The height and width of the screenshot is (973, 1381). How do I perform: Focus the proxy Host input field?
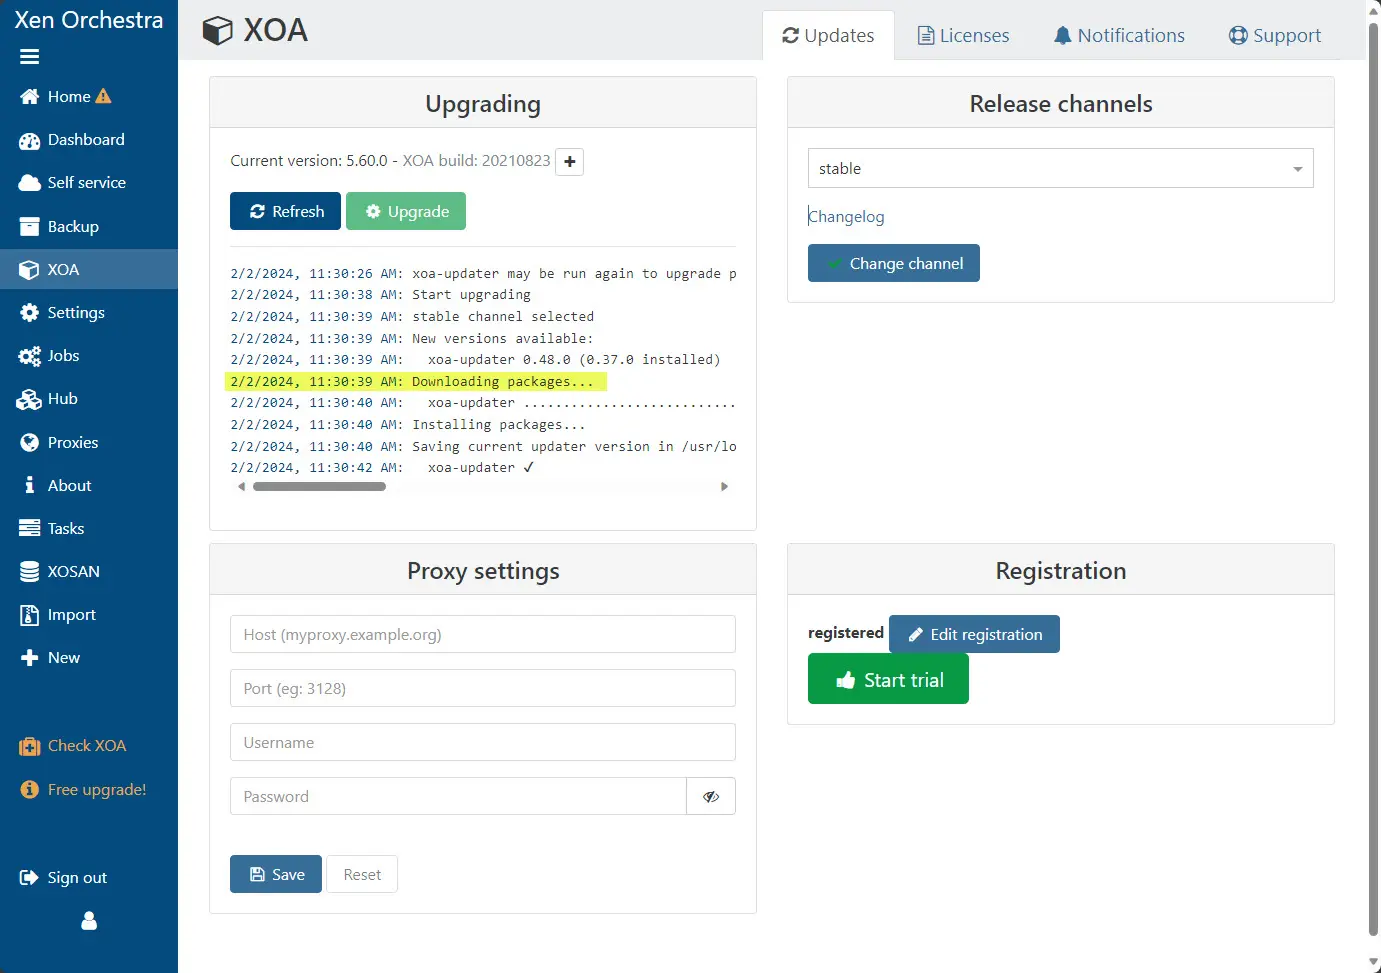coord(483,635)
